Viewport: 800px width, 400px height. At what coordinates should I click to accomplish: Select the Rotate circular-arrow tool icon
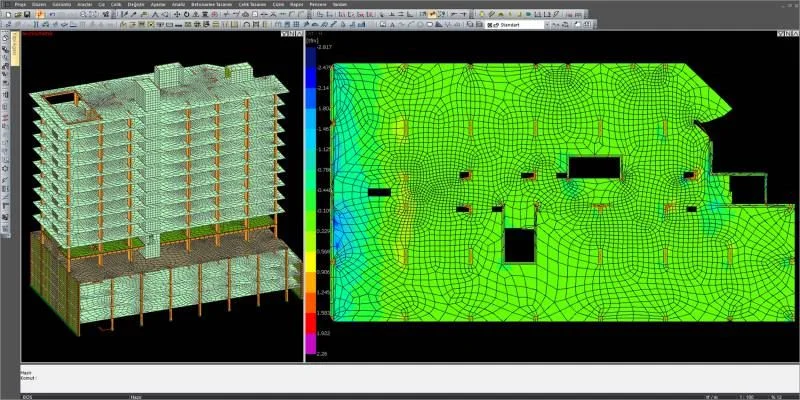(187, 14)
